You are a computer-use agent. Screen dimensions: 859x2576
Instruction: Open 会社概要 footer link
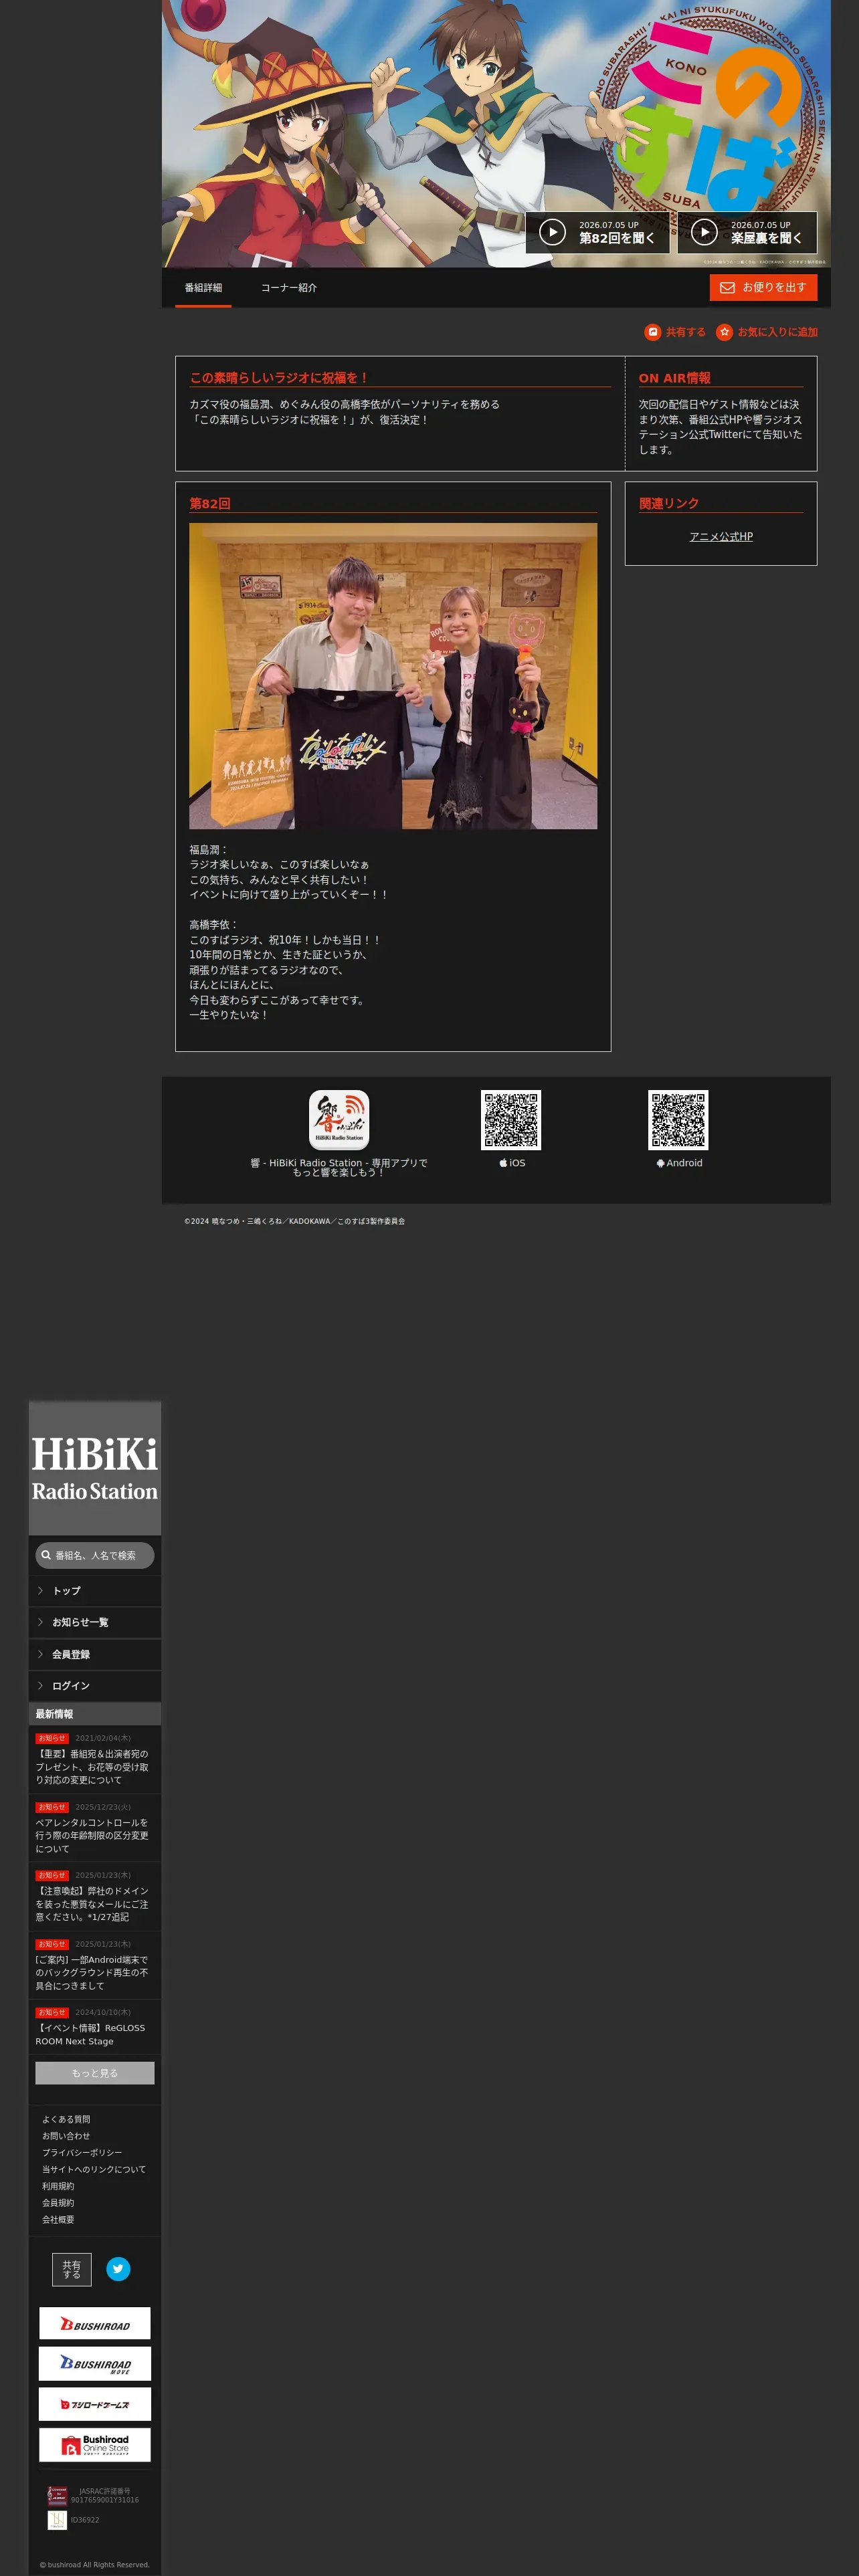(58, 2219)
